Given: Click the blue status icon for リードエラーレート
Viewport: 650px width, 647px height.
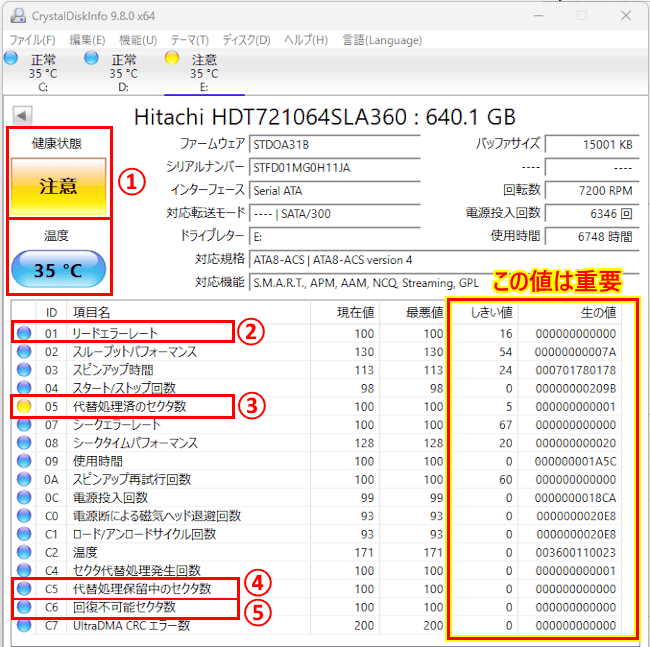Looking at the screenshot, I should [x=24, y=333].
